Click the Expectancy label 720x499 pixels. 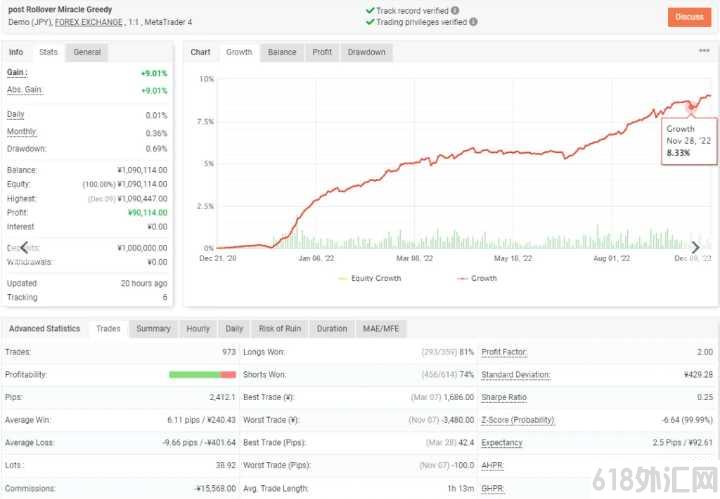502,443
